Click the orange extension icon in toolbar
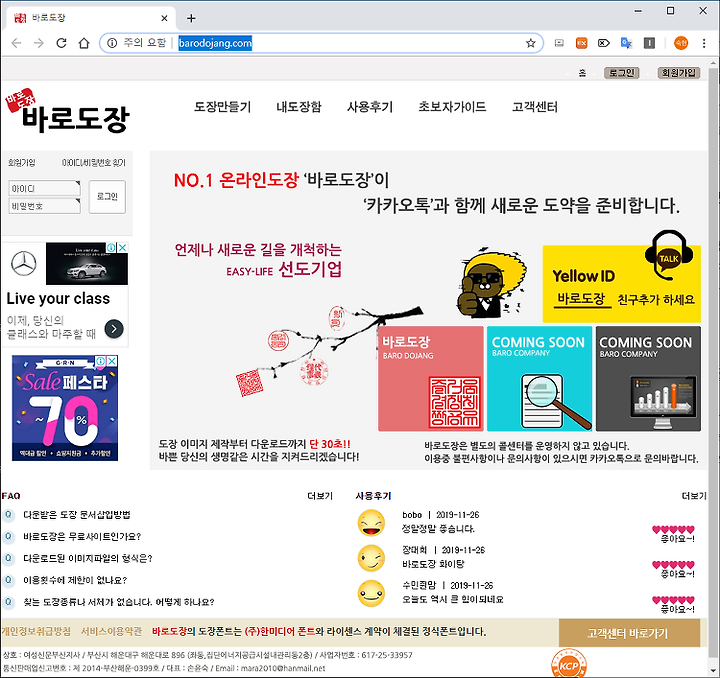The width and height of the screenshot is (720, 678). 581,43
